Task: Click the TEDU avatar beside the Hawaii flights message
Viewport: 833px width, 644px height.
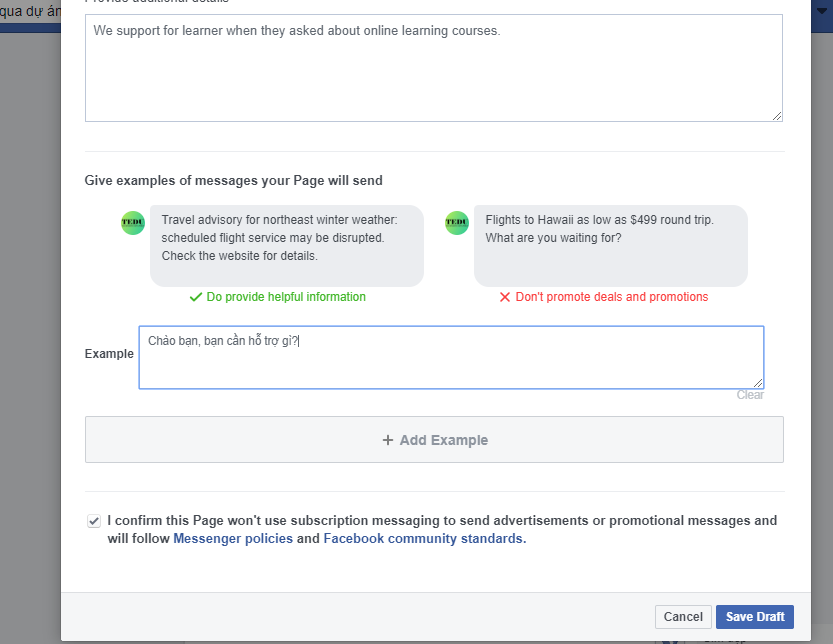Action: (x=457, y=224)
